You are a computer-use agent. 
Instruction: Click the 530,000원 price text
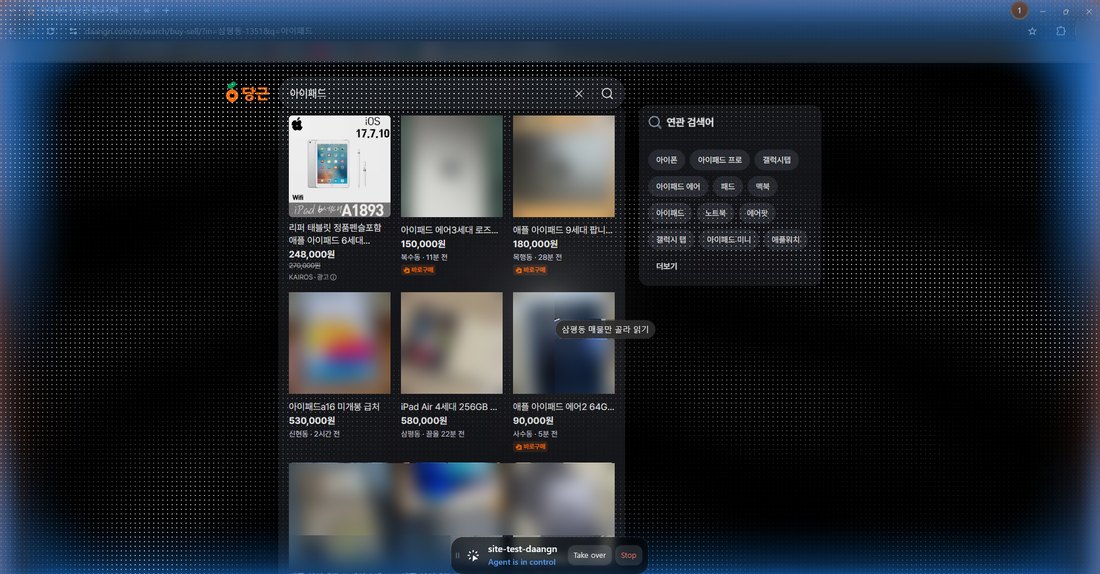point(311,421)
